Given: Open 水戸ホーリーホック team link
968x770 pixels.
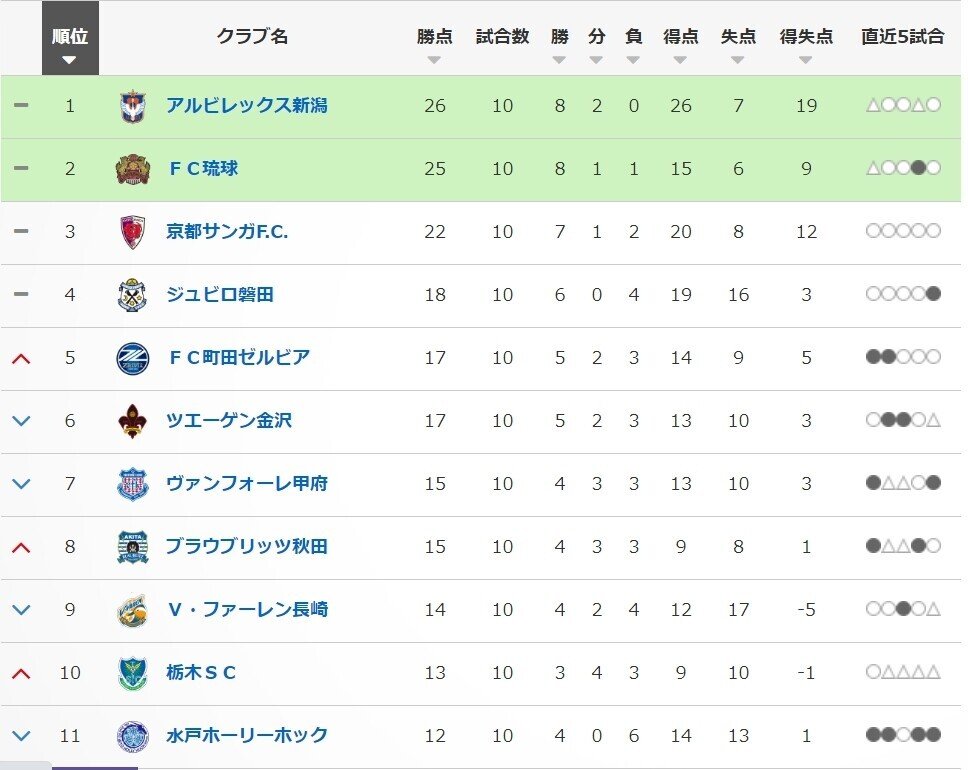Looking at the screenshot, I should click(x=247, y=736).
